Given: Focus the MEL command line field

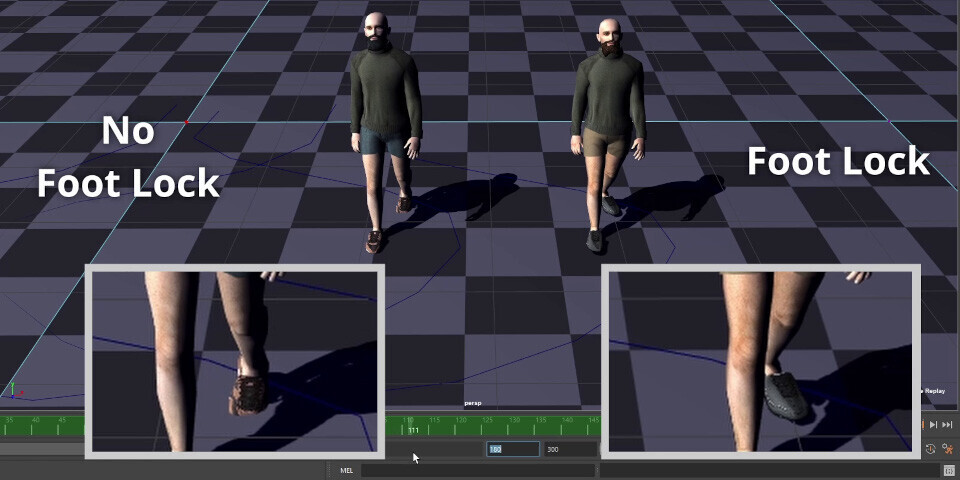Looking at the screenshot, I should click(478, 471).
